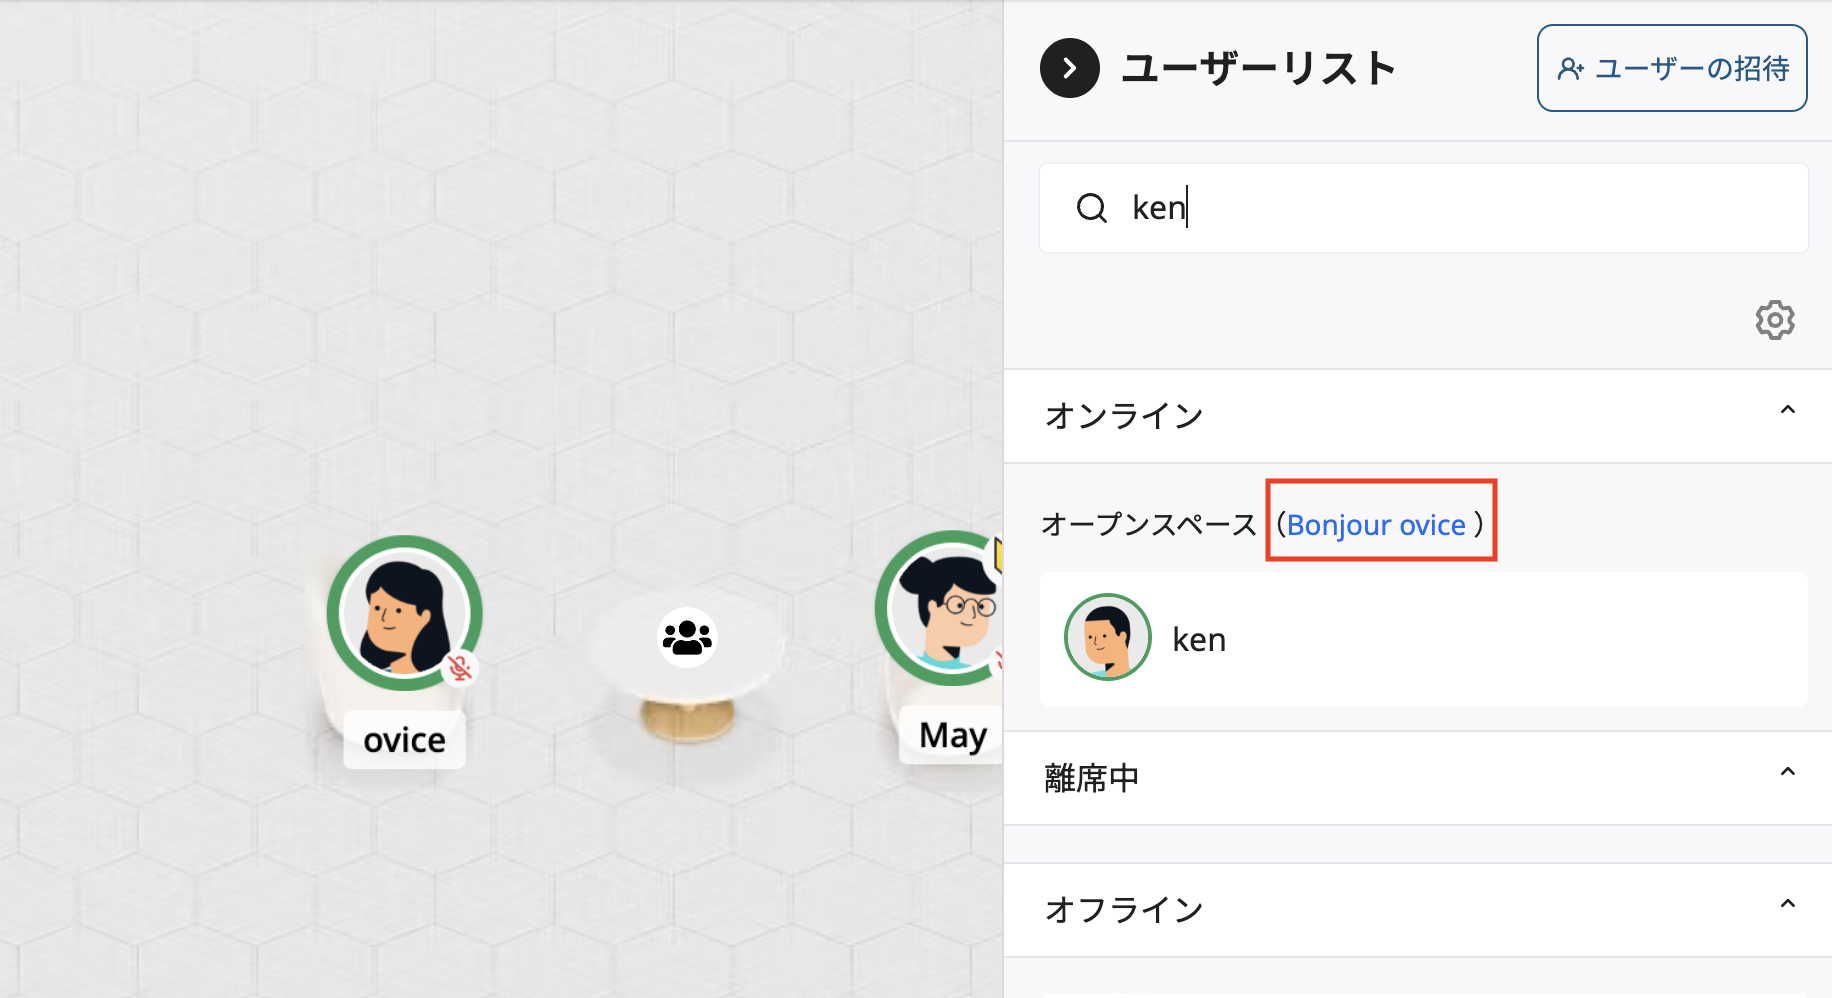
Task: Open the Bonjour ovice link
Action: point(1379,524)
